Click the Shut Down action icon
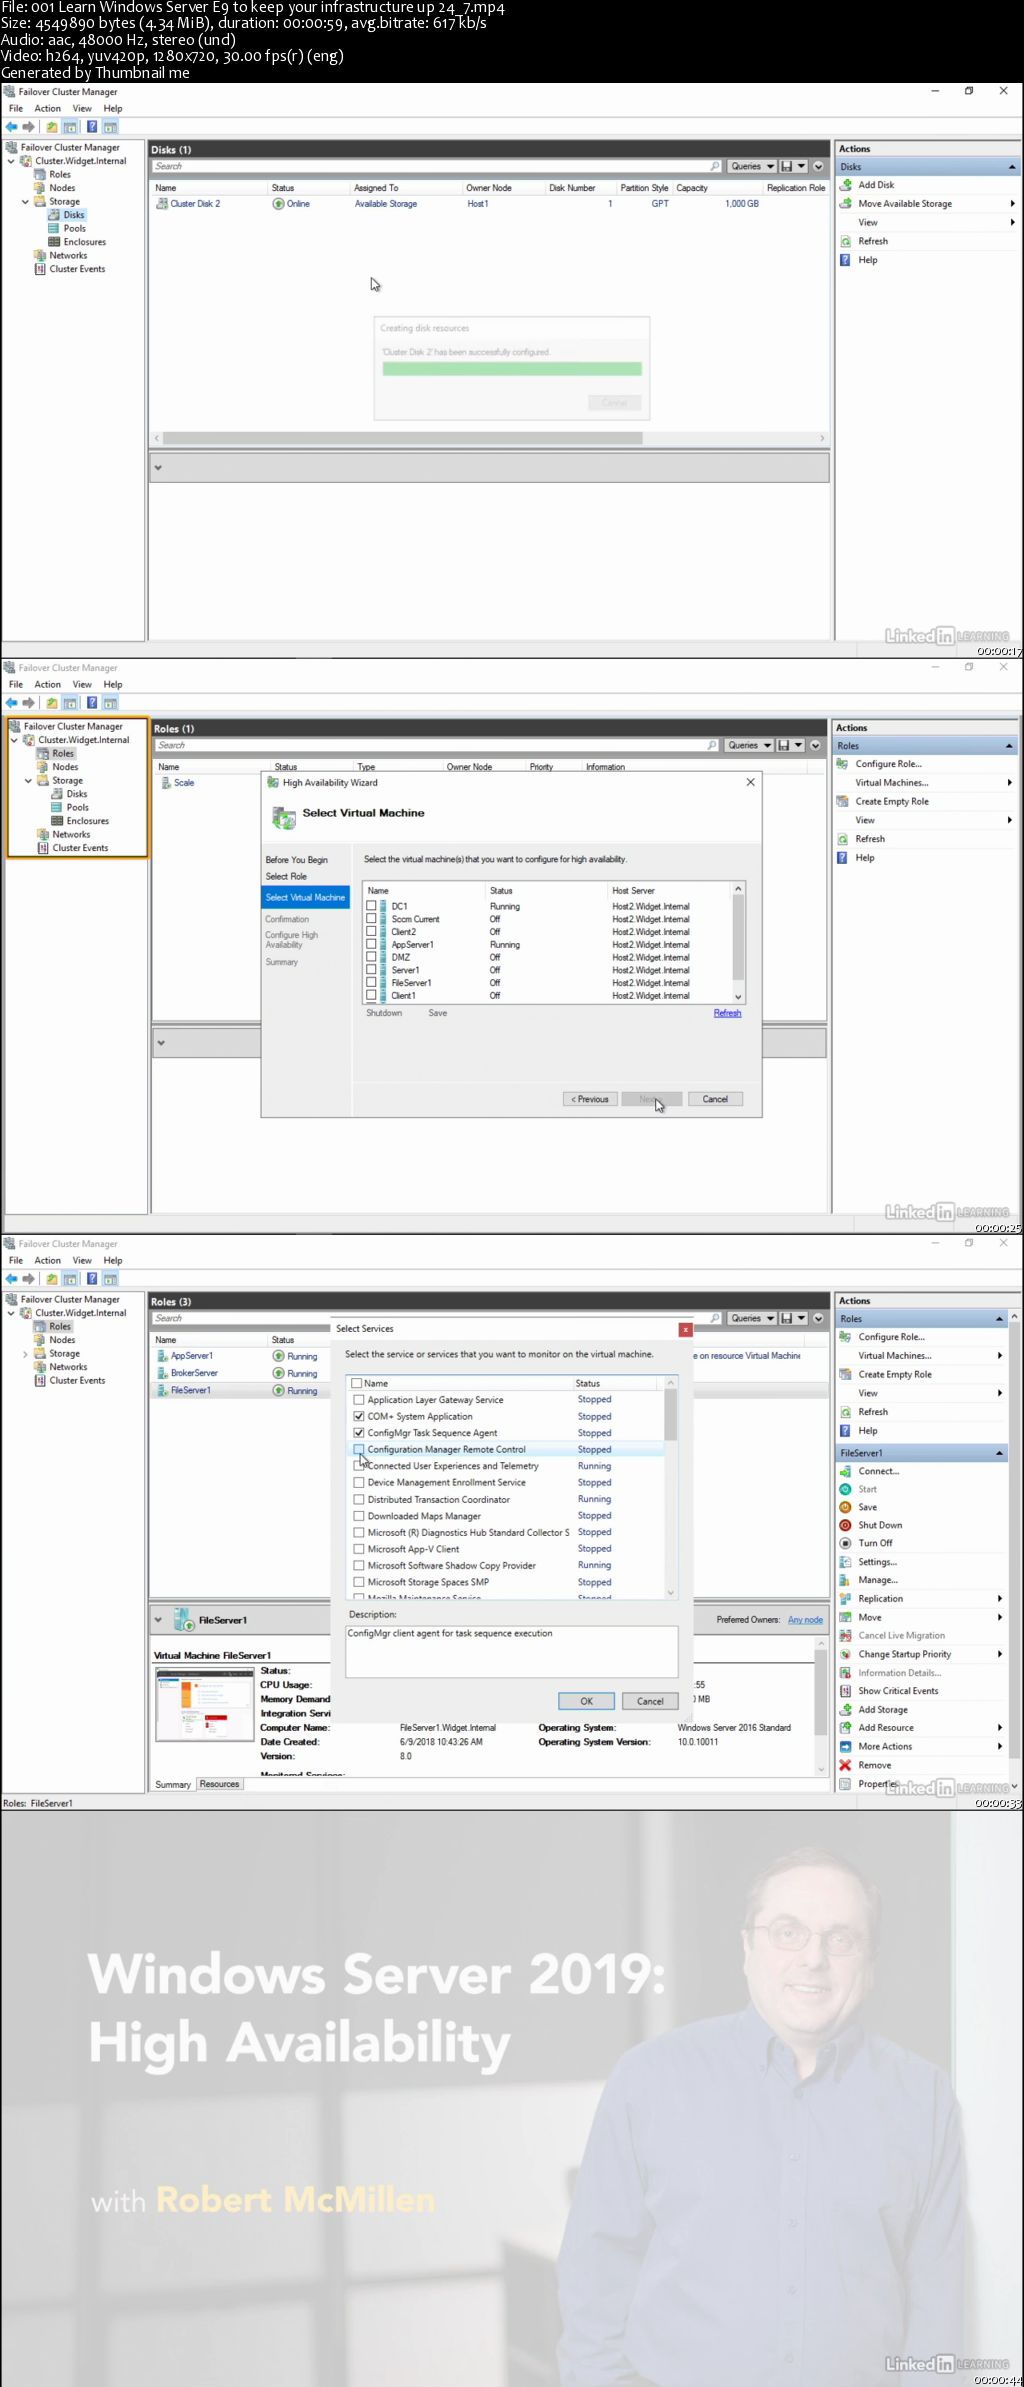Viewport: 1024px width, 2387px height. tap(845, 1525)
